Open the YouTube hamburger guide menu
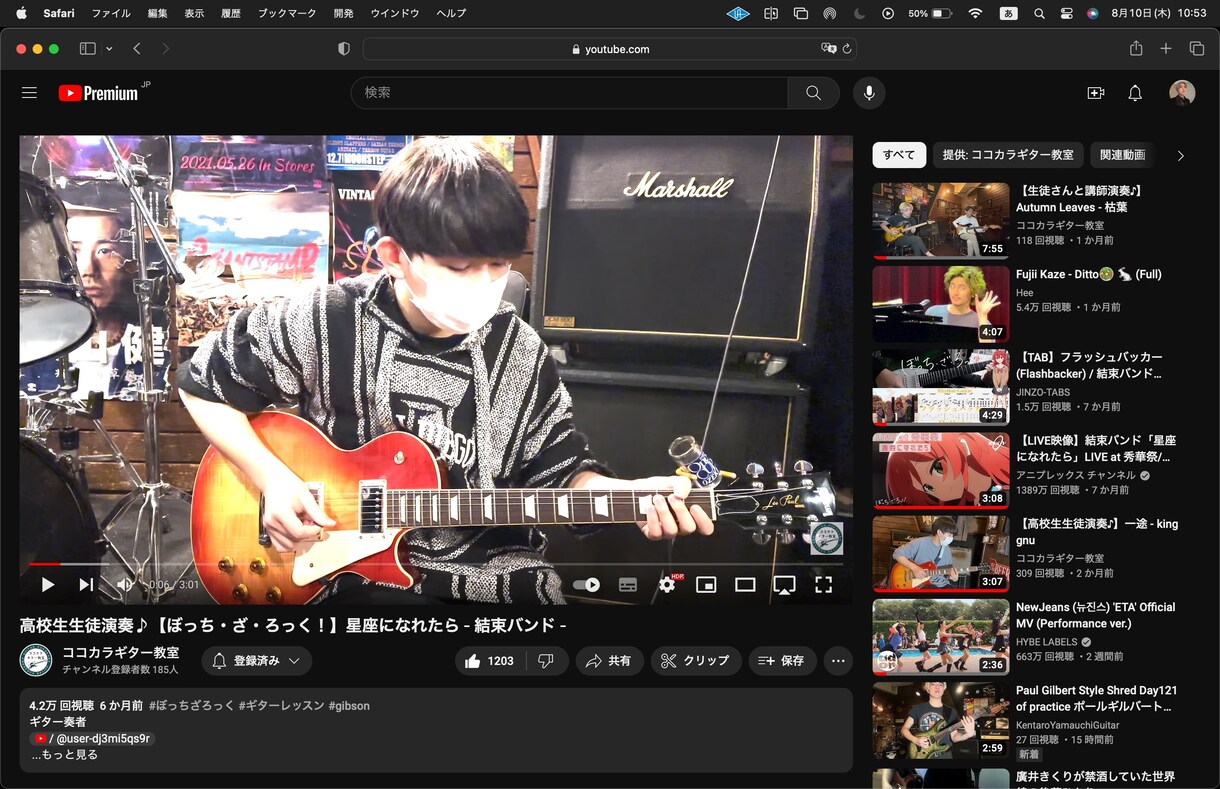Screen dimensions: 1220x789 coord(29,93)
